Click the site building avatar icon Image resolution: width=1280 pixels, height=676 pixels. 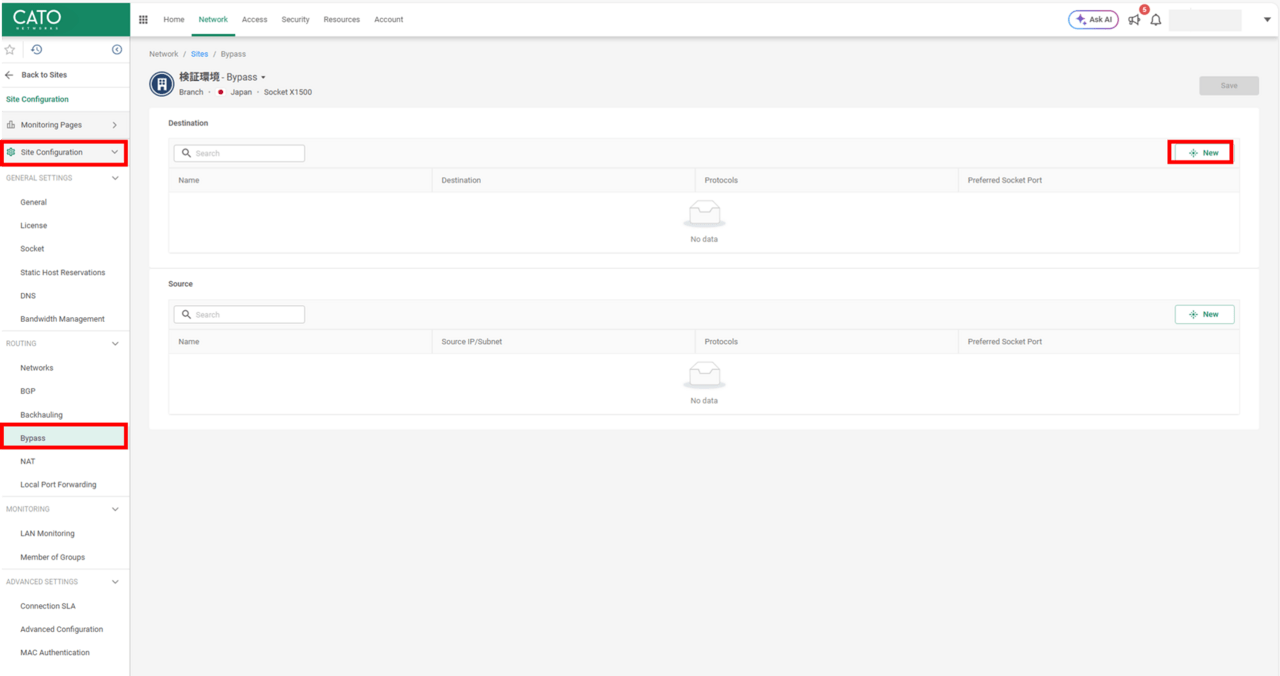tap(161, 84)
